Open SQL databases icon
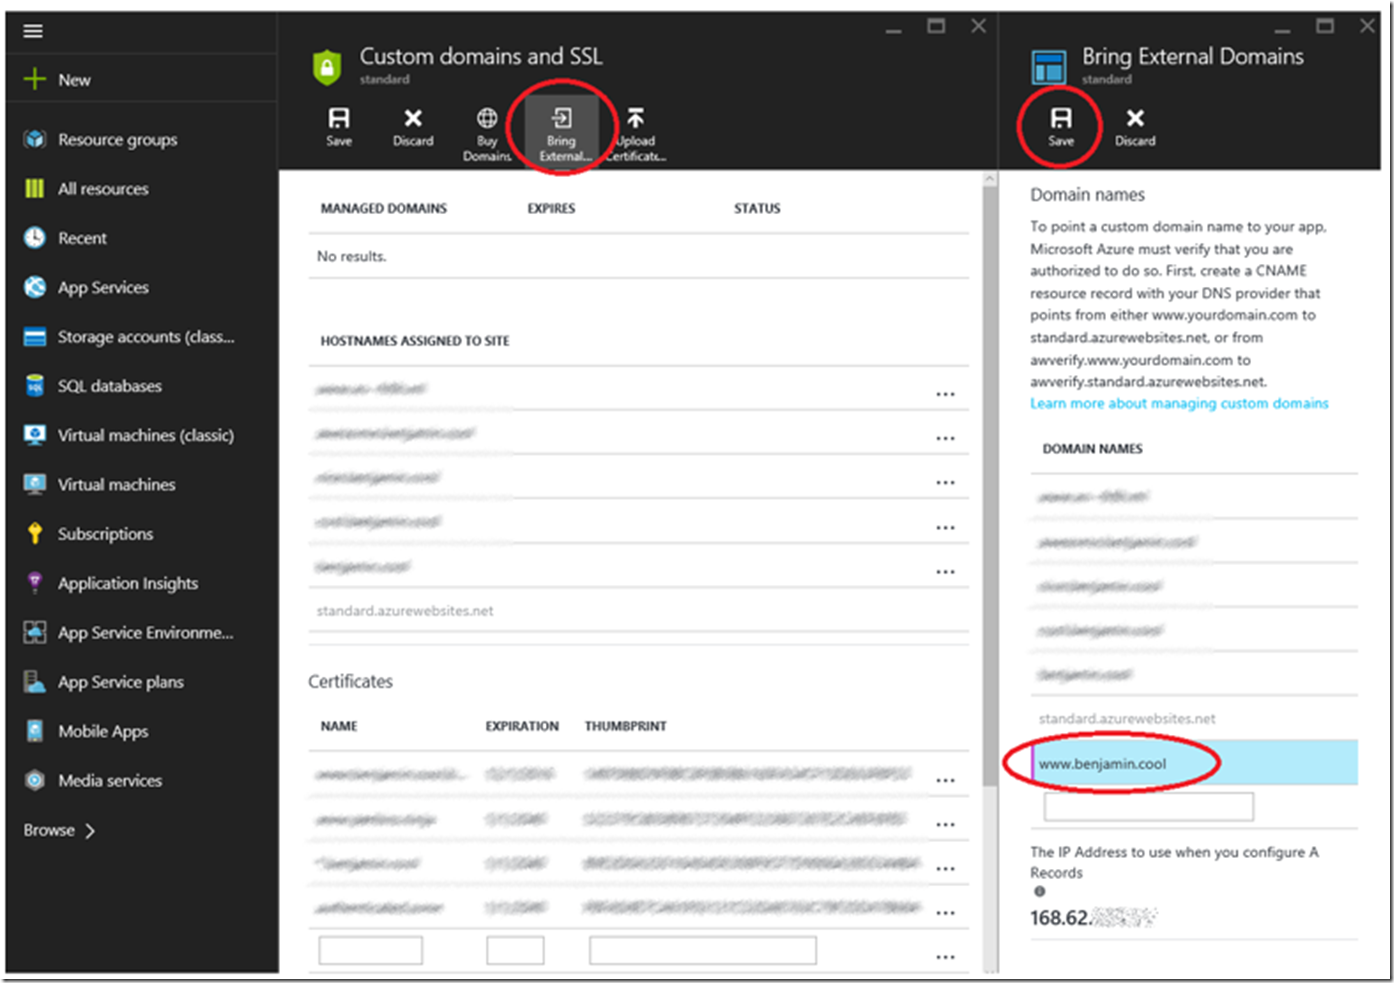 coord(35,385)
